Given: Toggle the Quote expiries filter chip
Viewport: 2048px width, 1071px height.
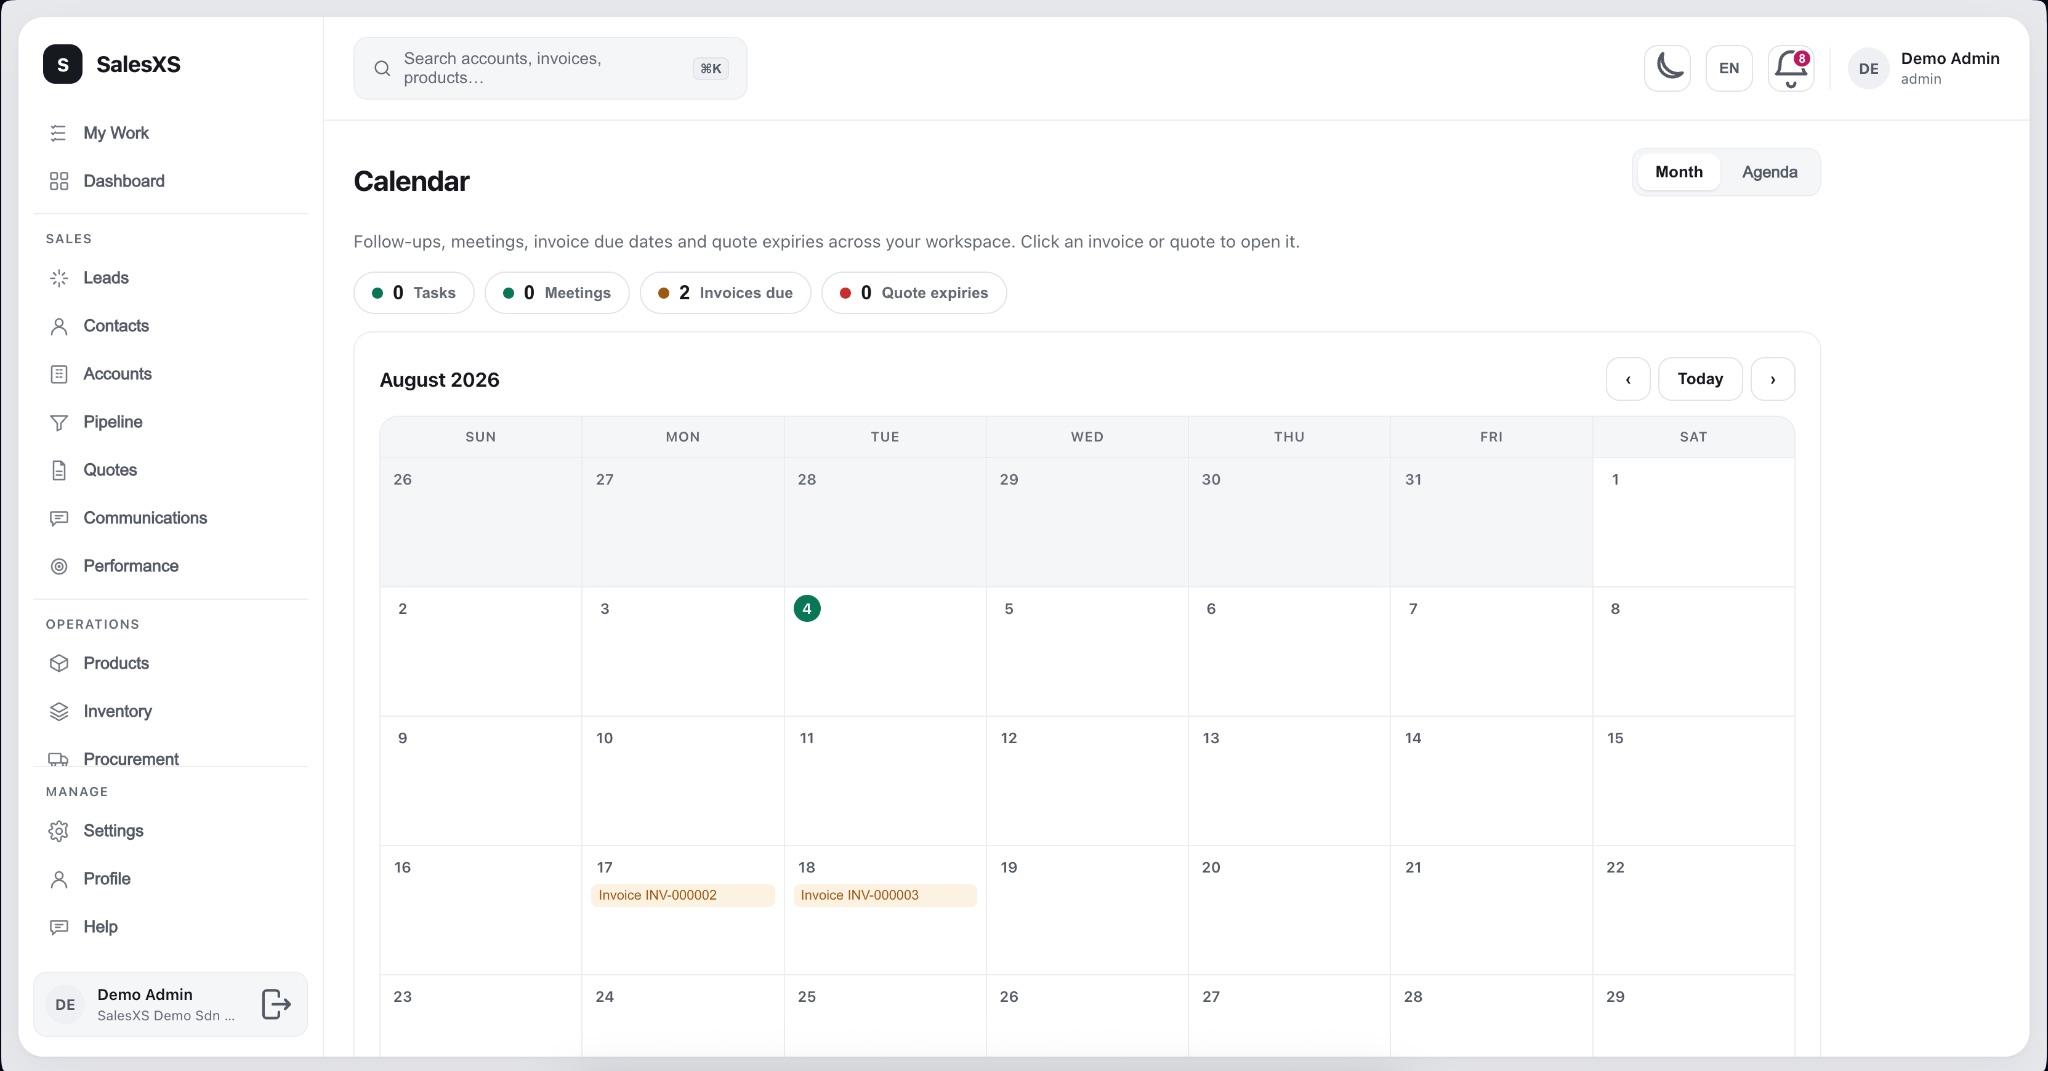Looking at the screenshot, I should click(x=914, y=293).
